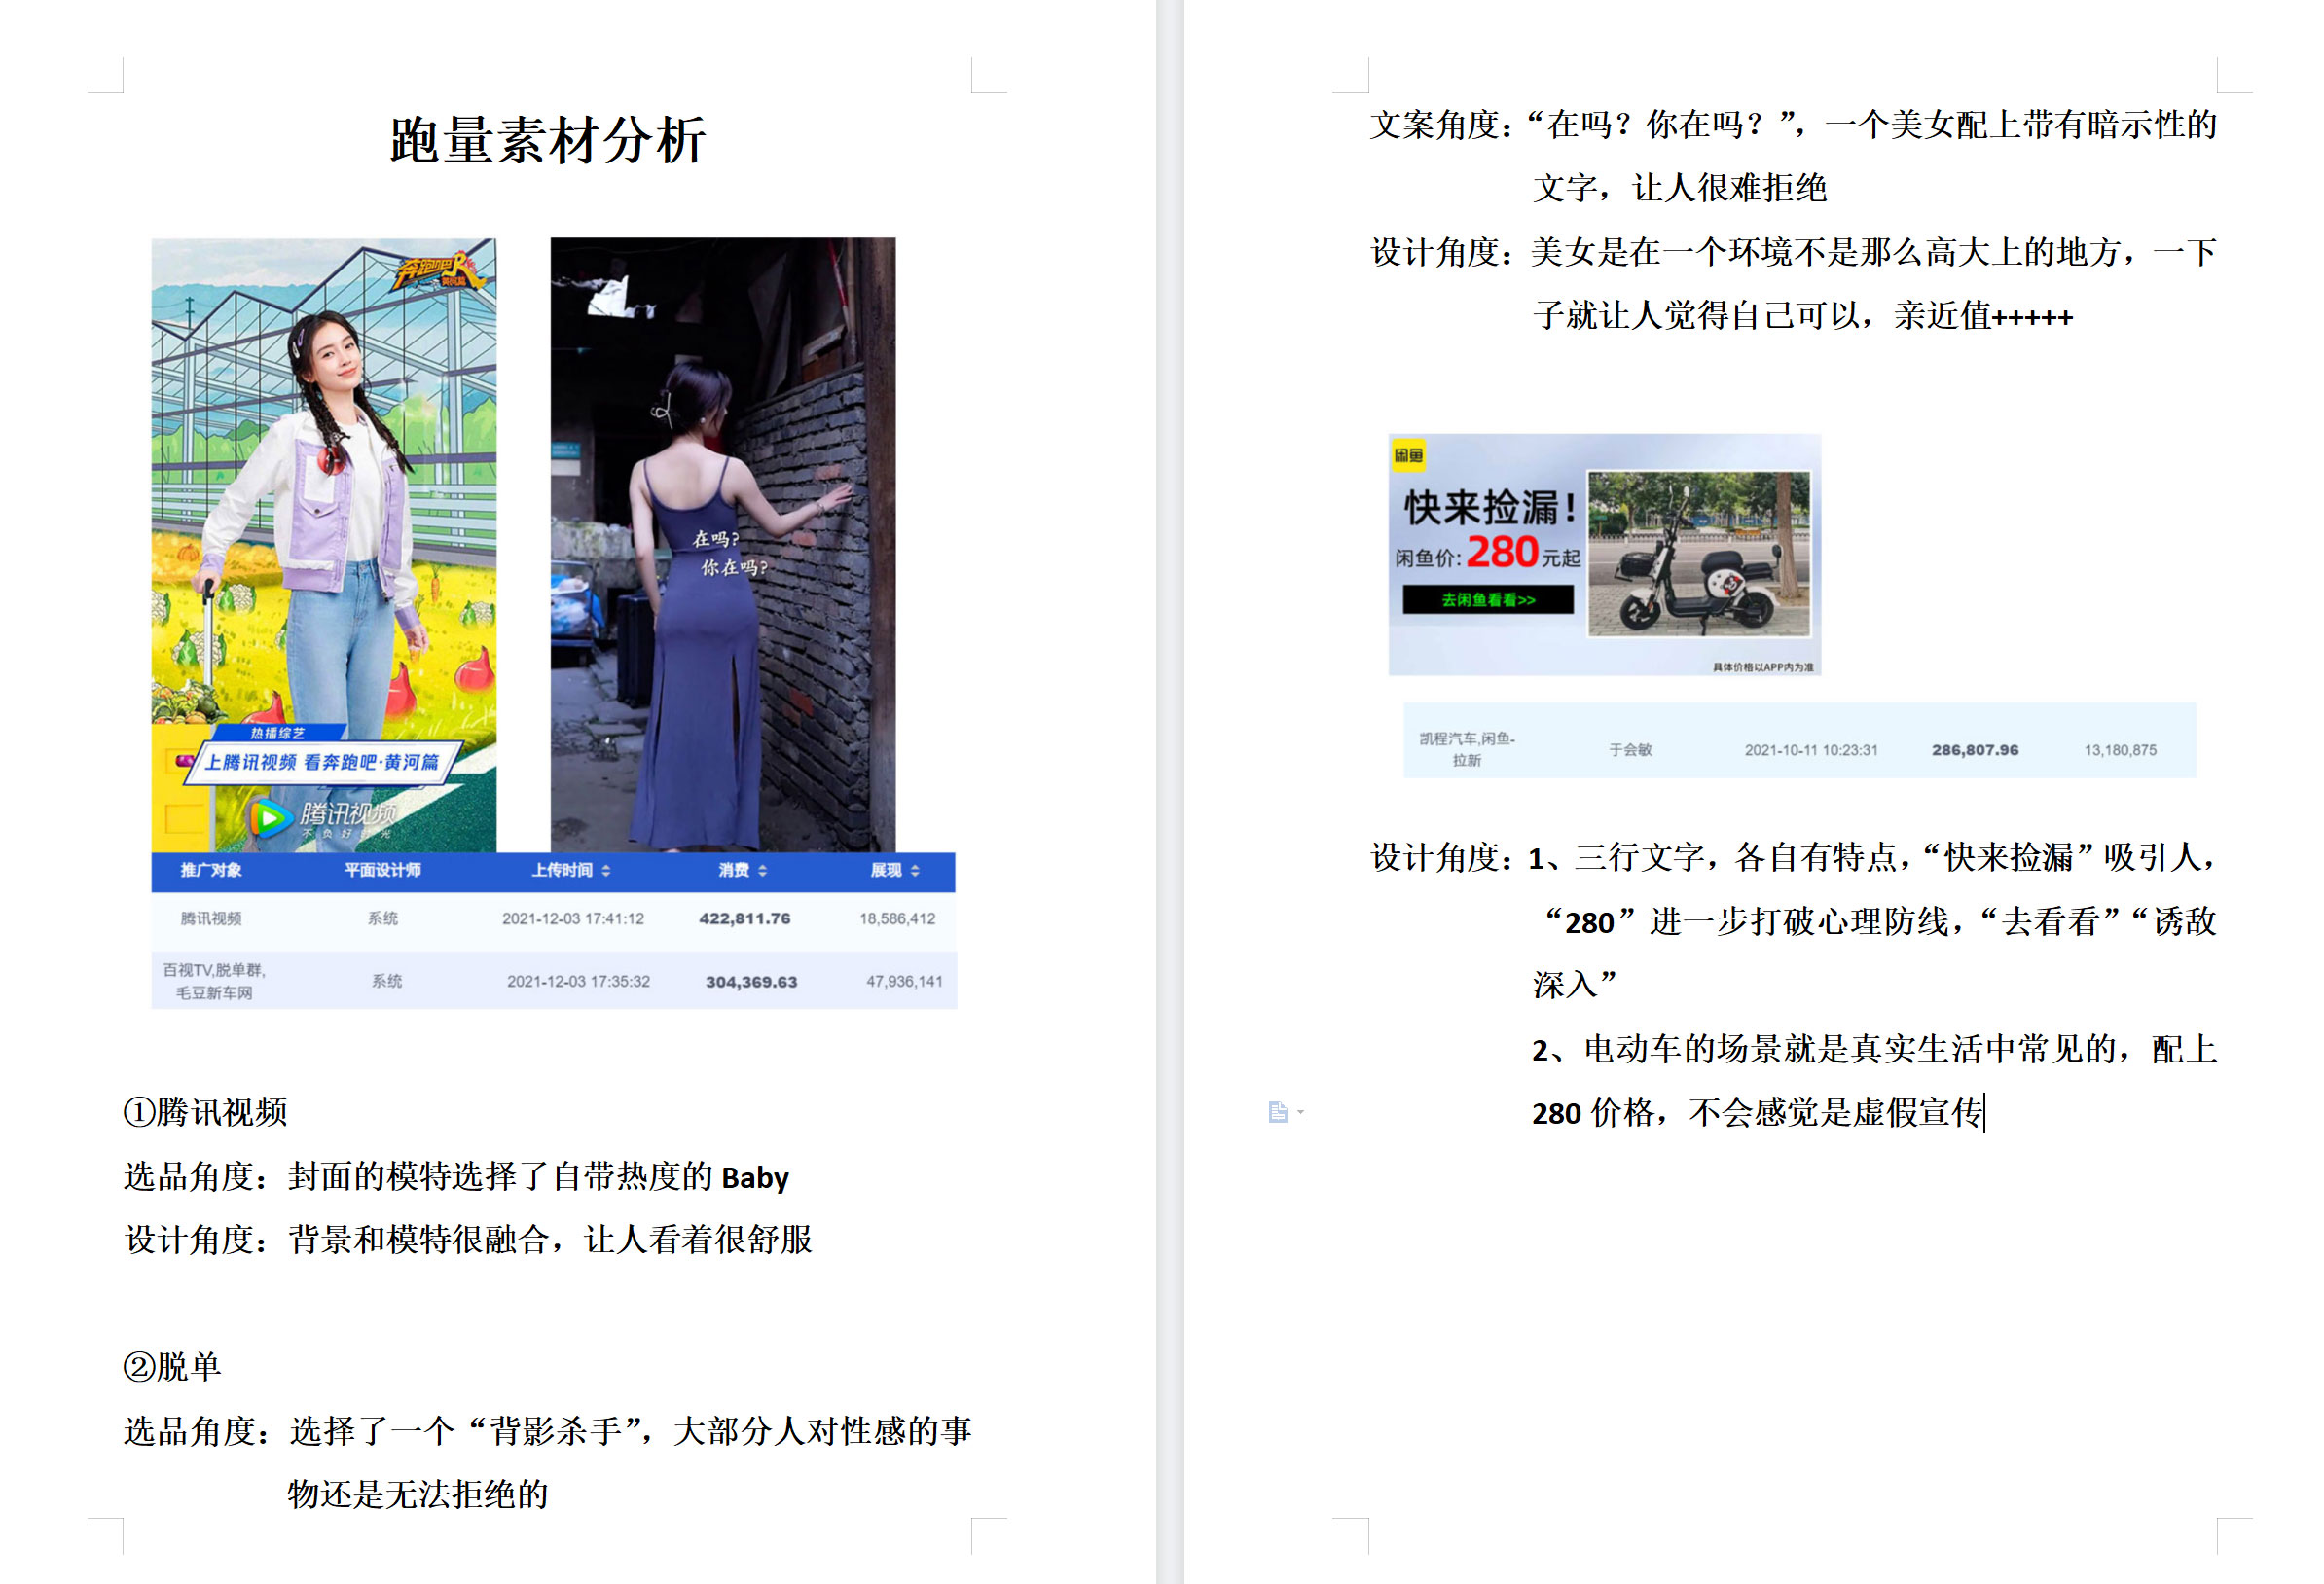Image resolution: width=2324 pixels, height=1584 pixels.
Task: Click the value 13,180,875
Action: [x=2120, y=750]
